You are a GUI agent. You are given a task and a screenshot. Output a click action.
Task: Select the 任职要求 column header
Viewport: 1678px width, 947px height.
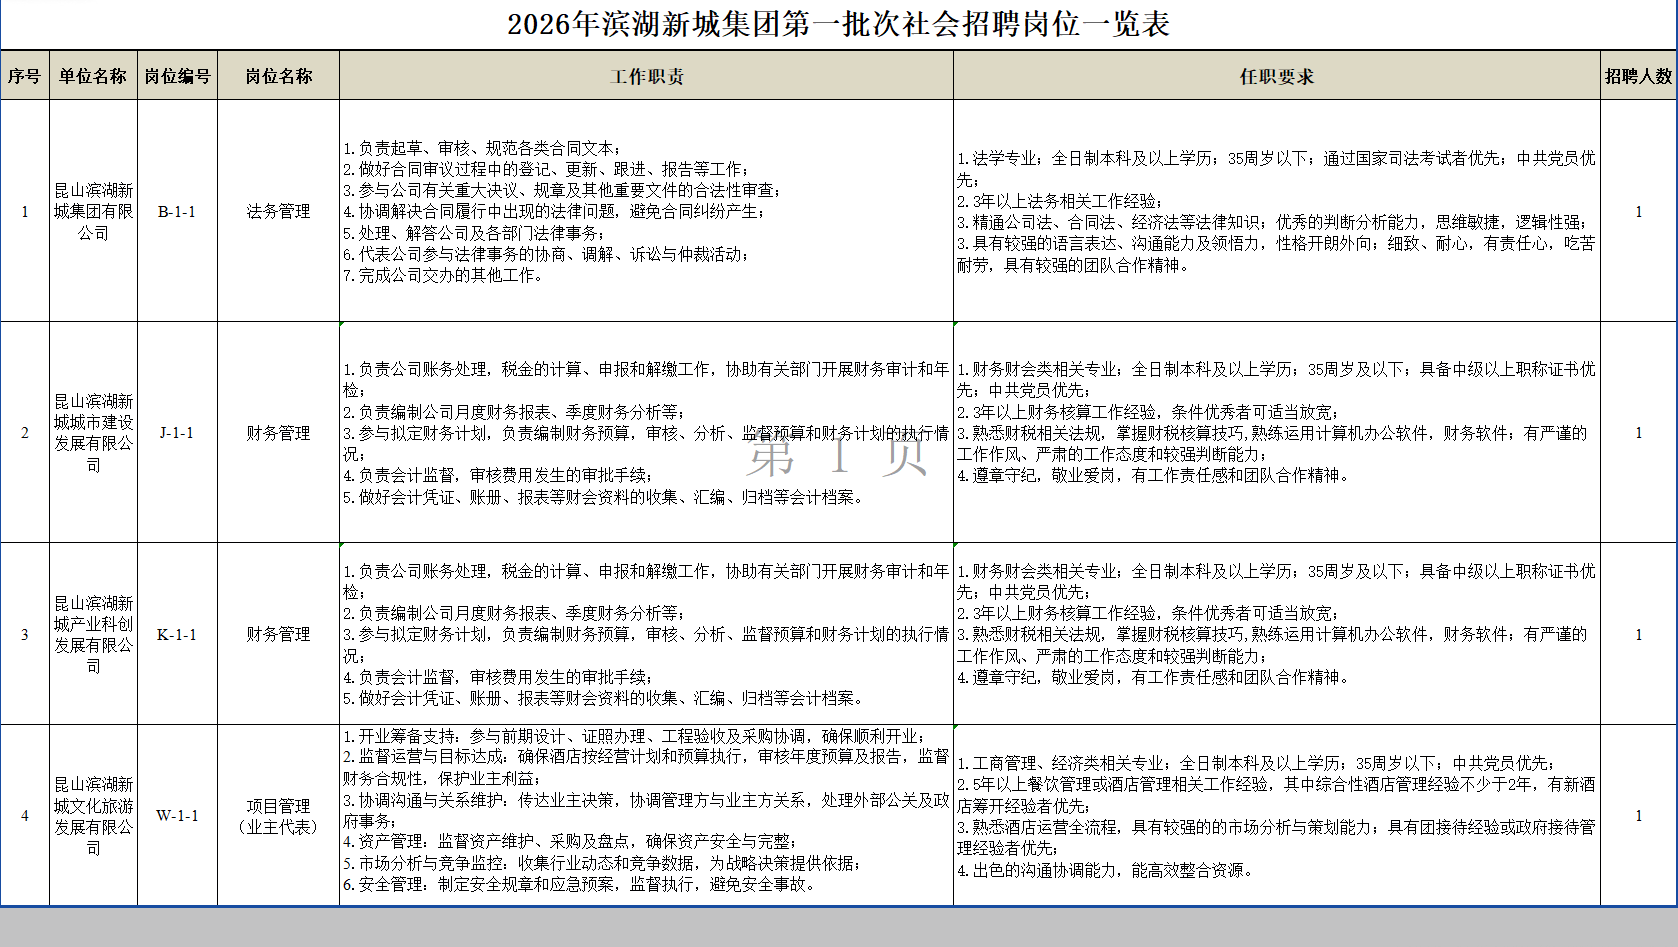1276,76
